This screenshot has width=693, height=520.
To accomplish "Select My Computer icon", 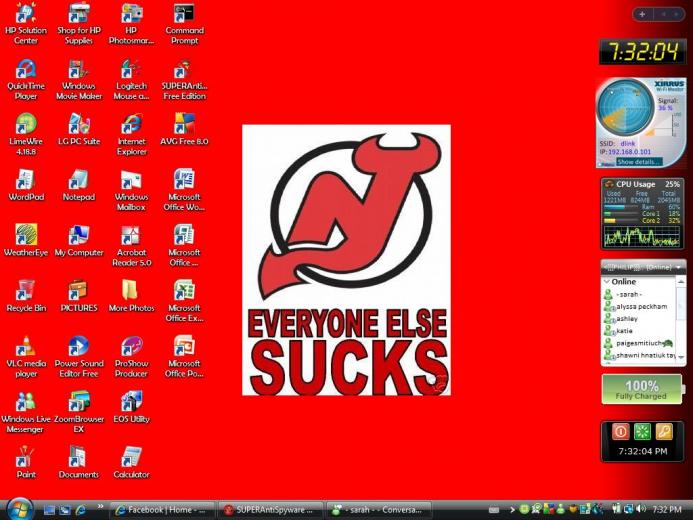I will pos(79,241).
